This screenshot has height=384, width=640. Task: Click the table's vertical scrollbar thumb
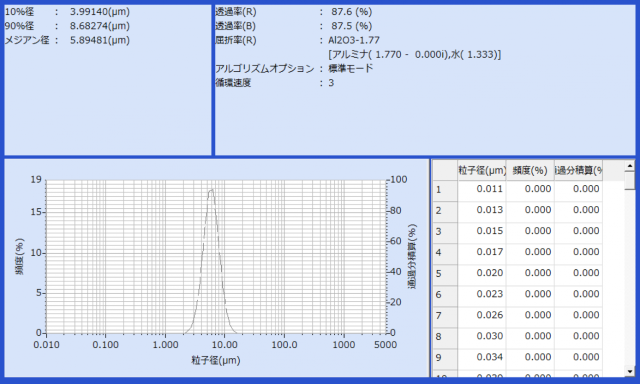click(629, 180)
